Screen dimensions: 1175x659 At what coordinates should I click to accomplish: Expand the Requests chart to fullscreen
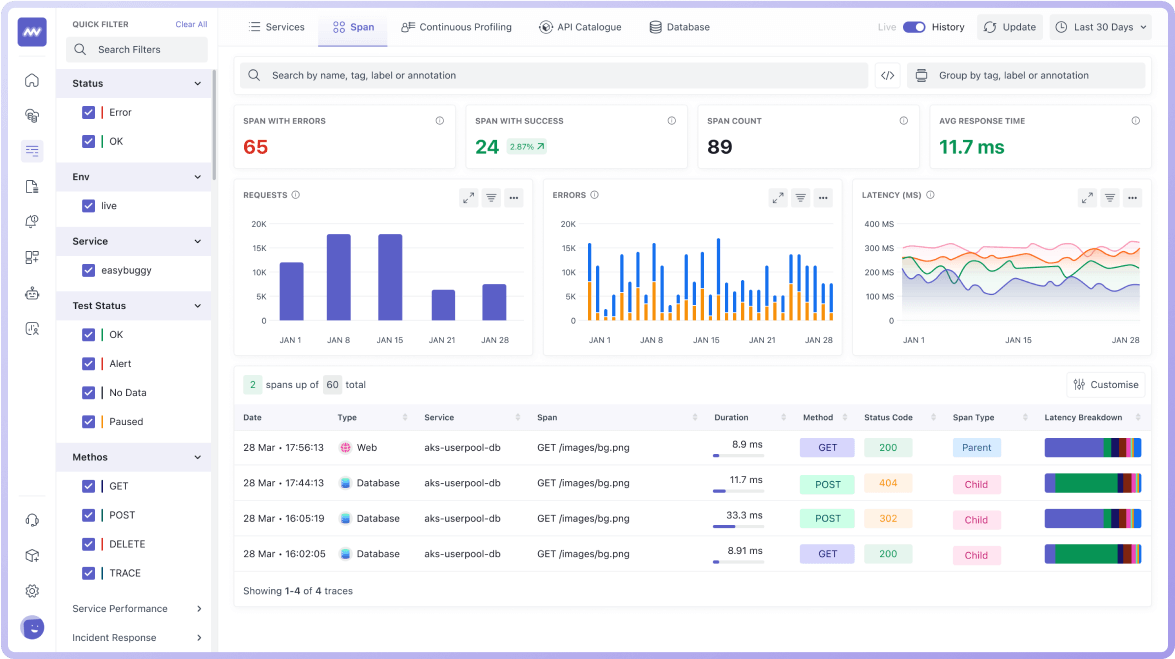pyautogui.click(x=468, y=197)
